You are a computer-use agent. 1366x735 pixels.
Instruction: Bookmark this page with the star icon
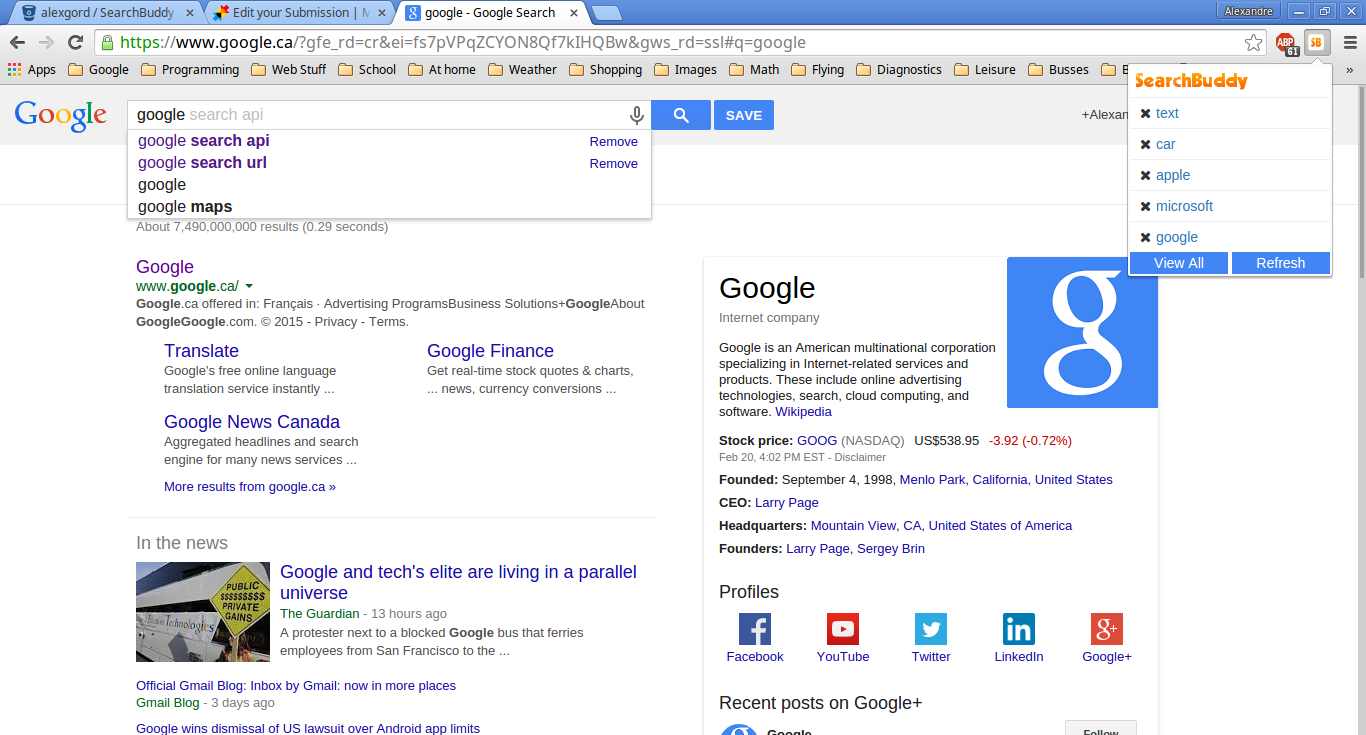[1253, 42]
